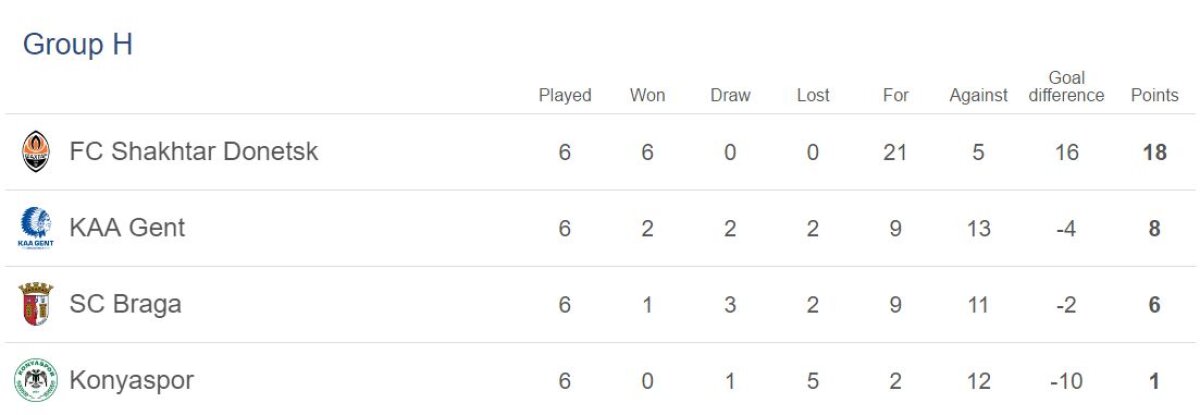This screenshot has width=1200, height=415.
Task: Click the SC Braga club crest
Action: (x=35, y=304)
